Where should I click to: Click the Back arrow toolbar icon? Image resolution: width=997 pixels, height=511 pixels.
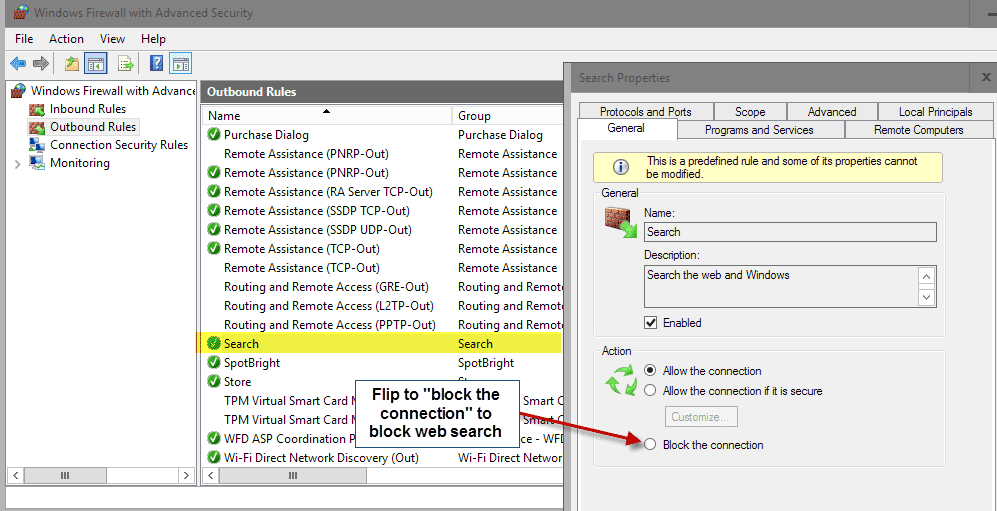pyautogui.click(x=18, y=64)
